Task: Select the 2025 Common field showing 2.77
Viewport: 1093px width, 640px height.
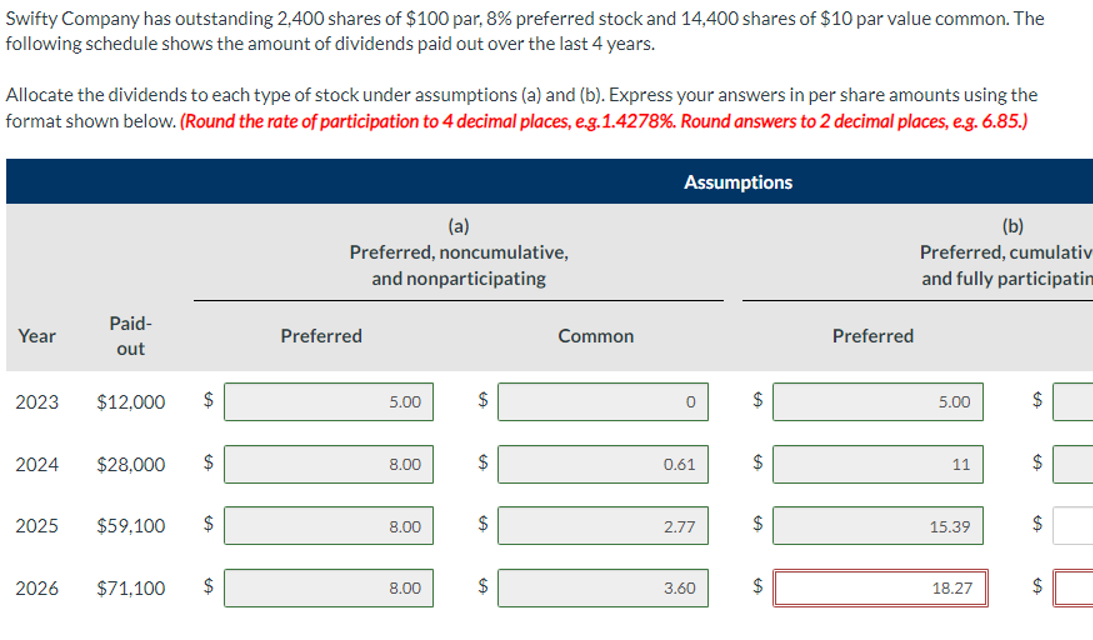Action: click(603, 525)
